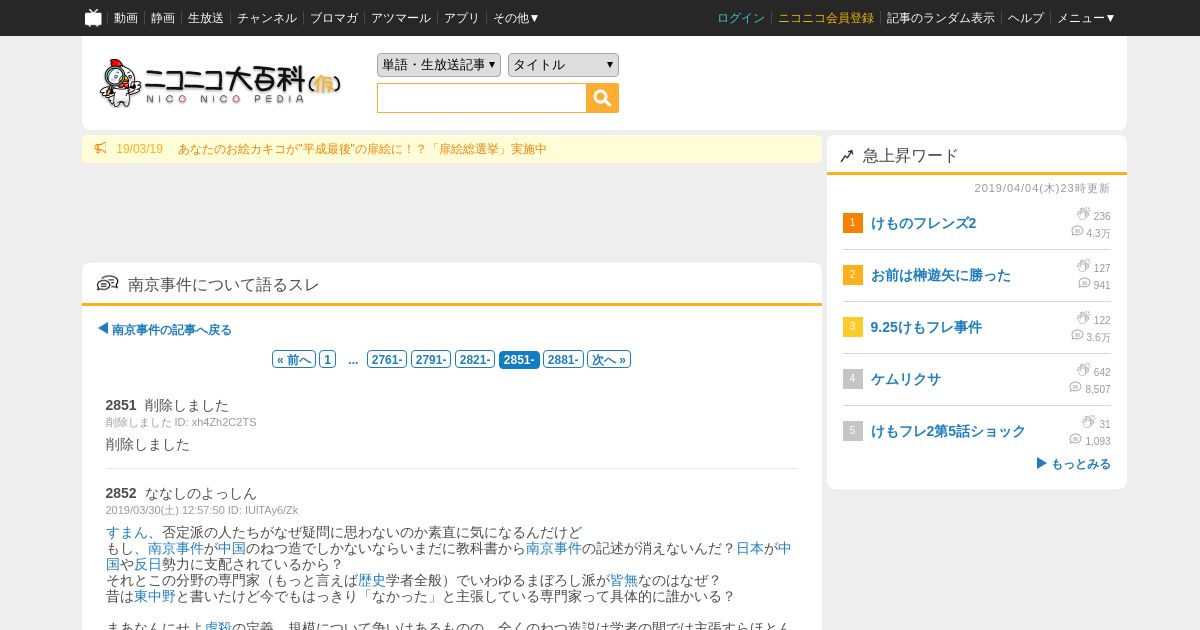
Task: Click the « 前へ pagination button
Action: 294,360
